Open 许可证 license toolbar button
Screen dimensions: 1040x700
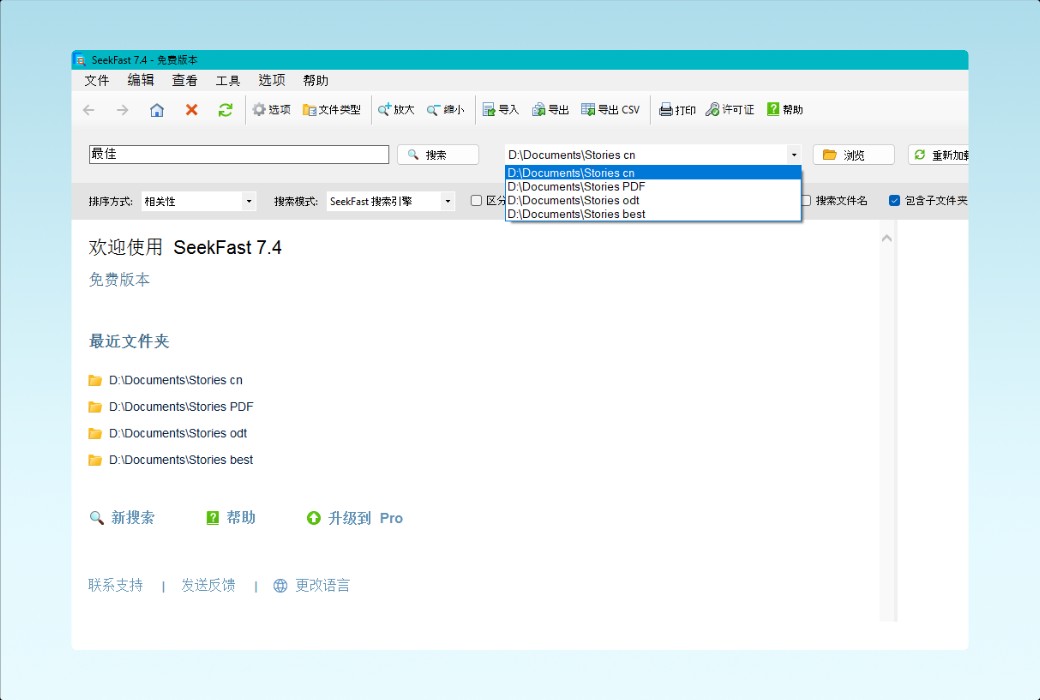point(730,109)
